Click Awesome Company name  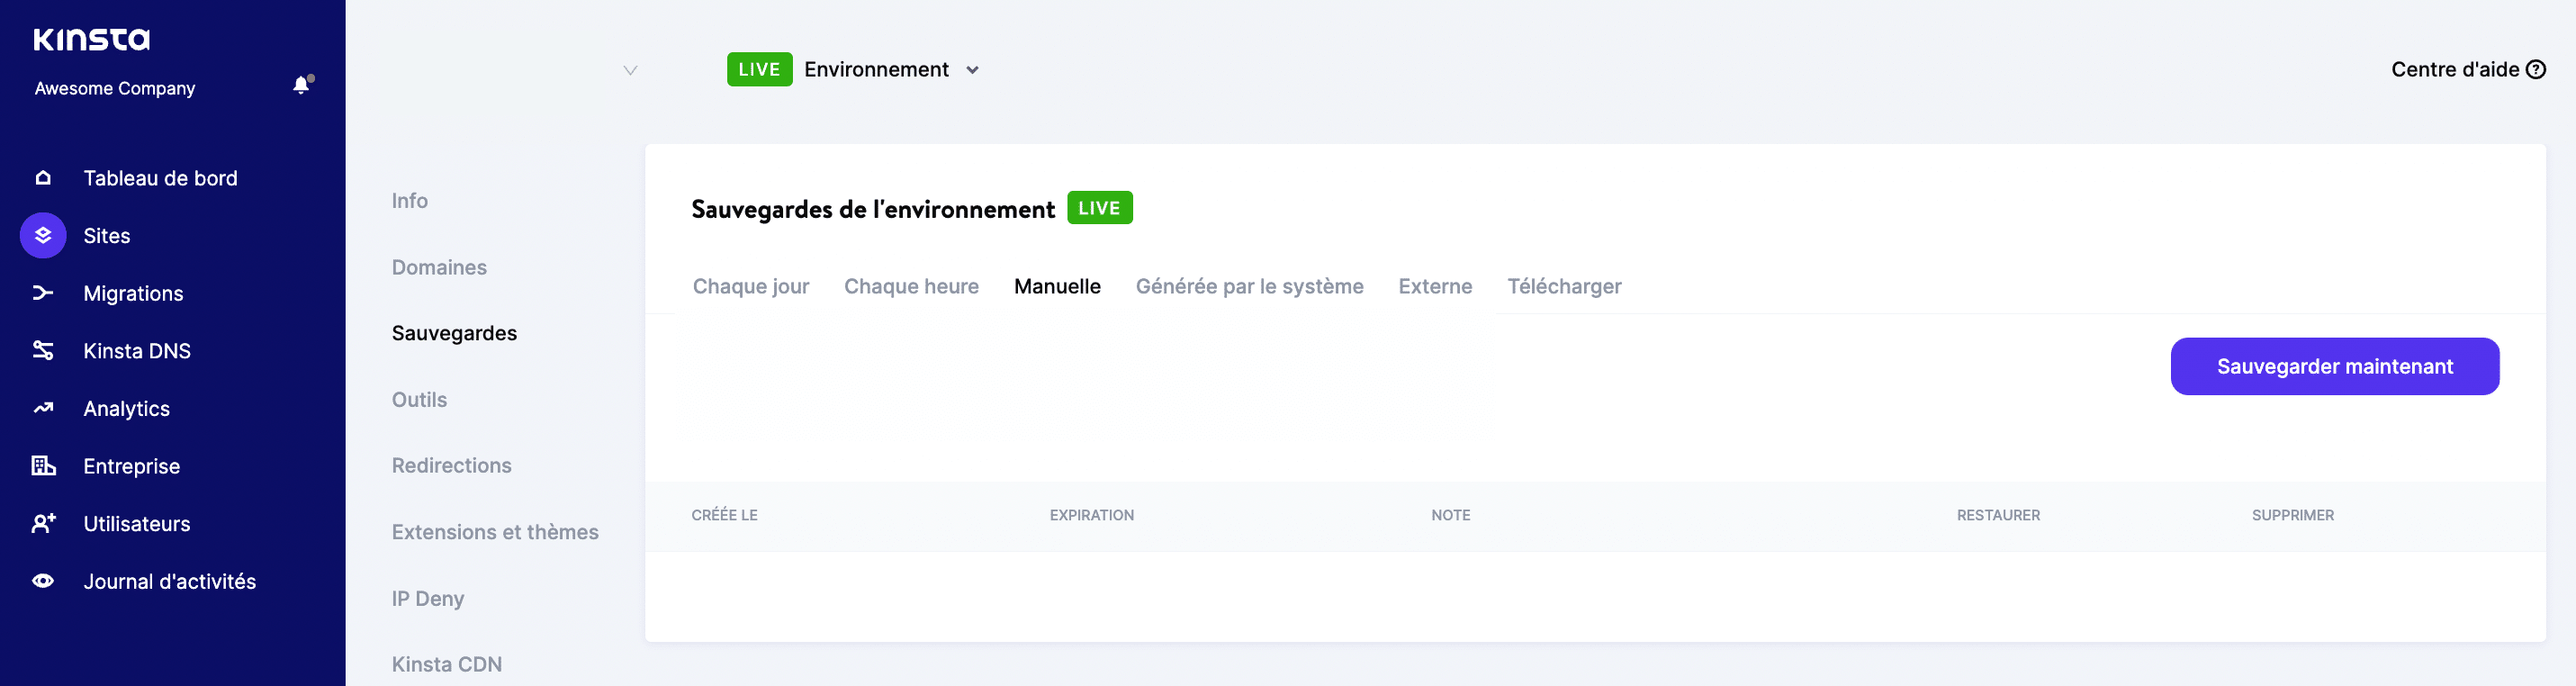pos(114,88)
